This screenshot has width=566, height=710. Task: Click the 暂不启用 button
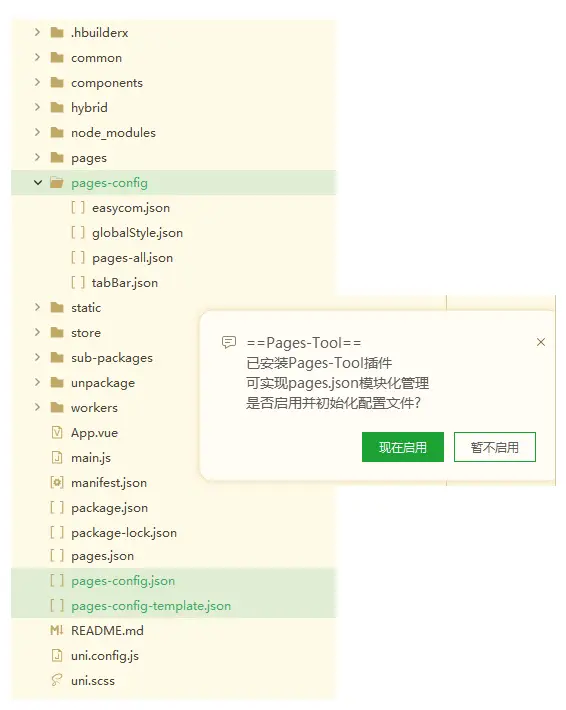click(x=494, y=447)
